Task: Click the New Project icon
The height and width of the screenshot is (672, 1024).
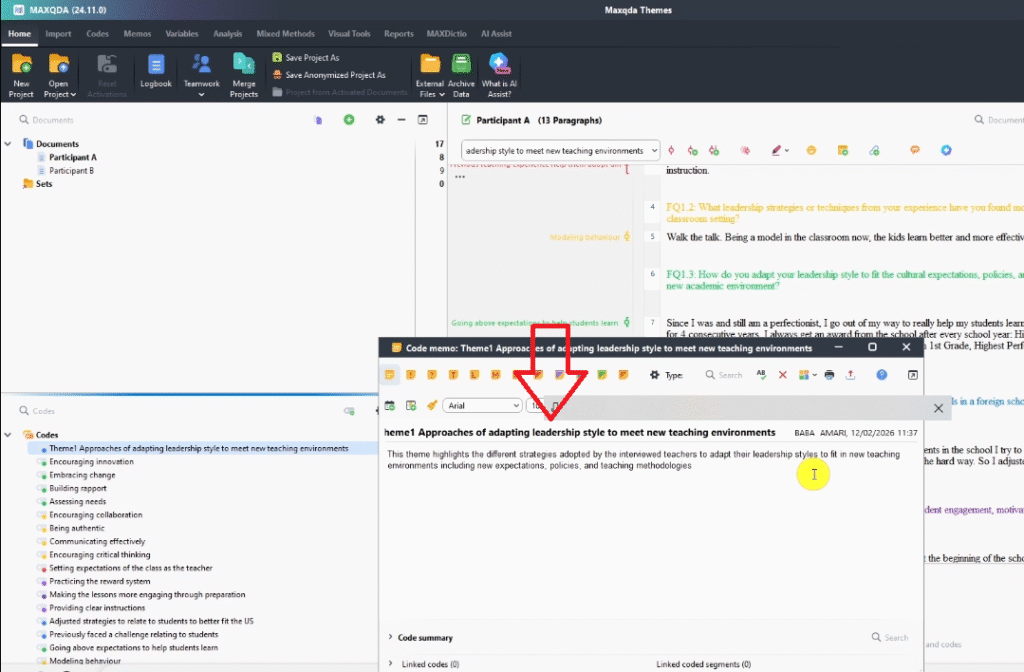Action: (x=21, y=67)
